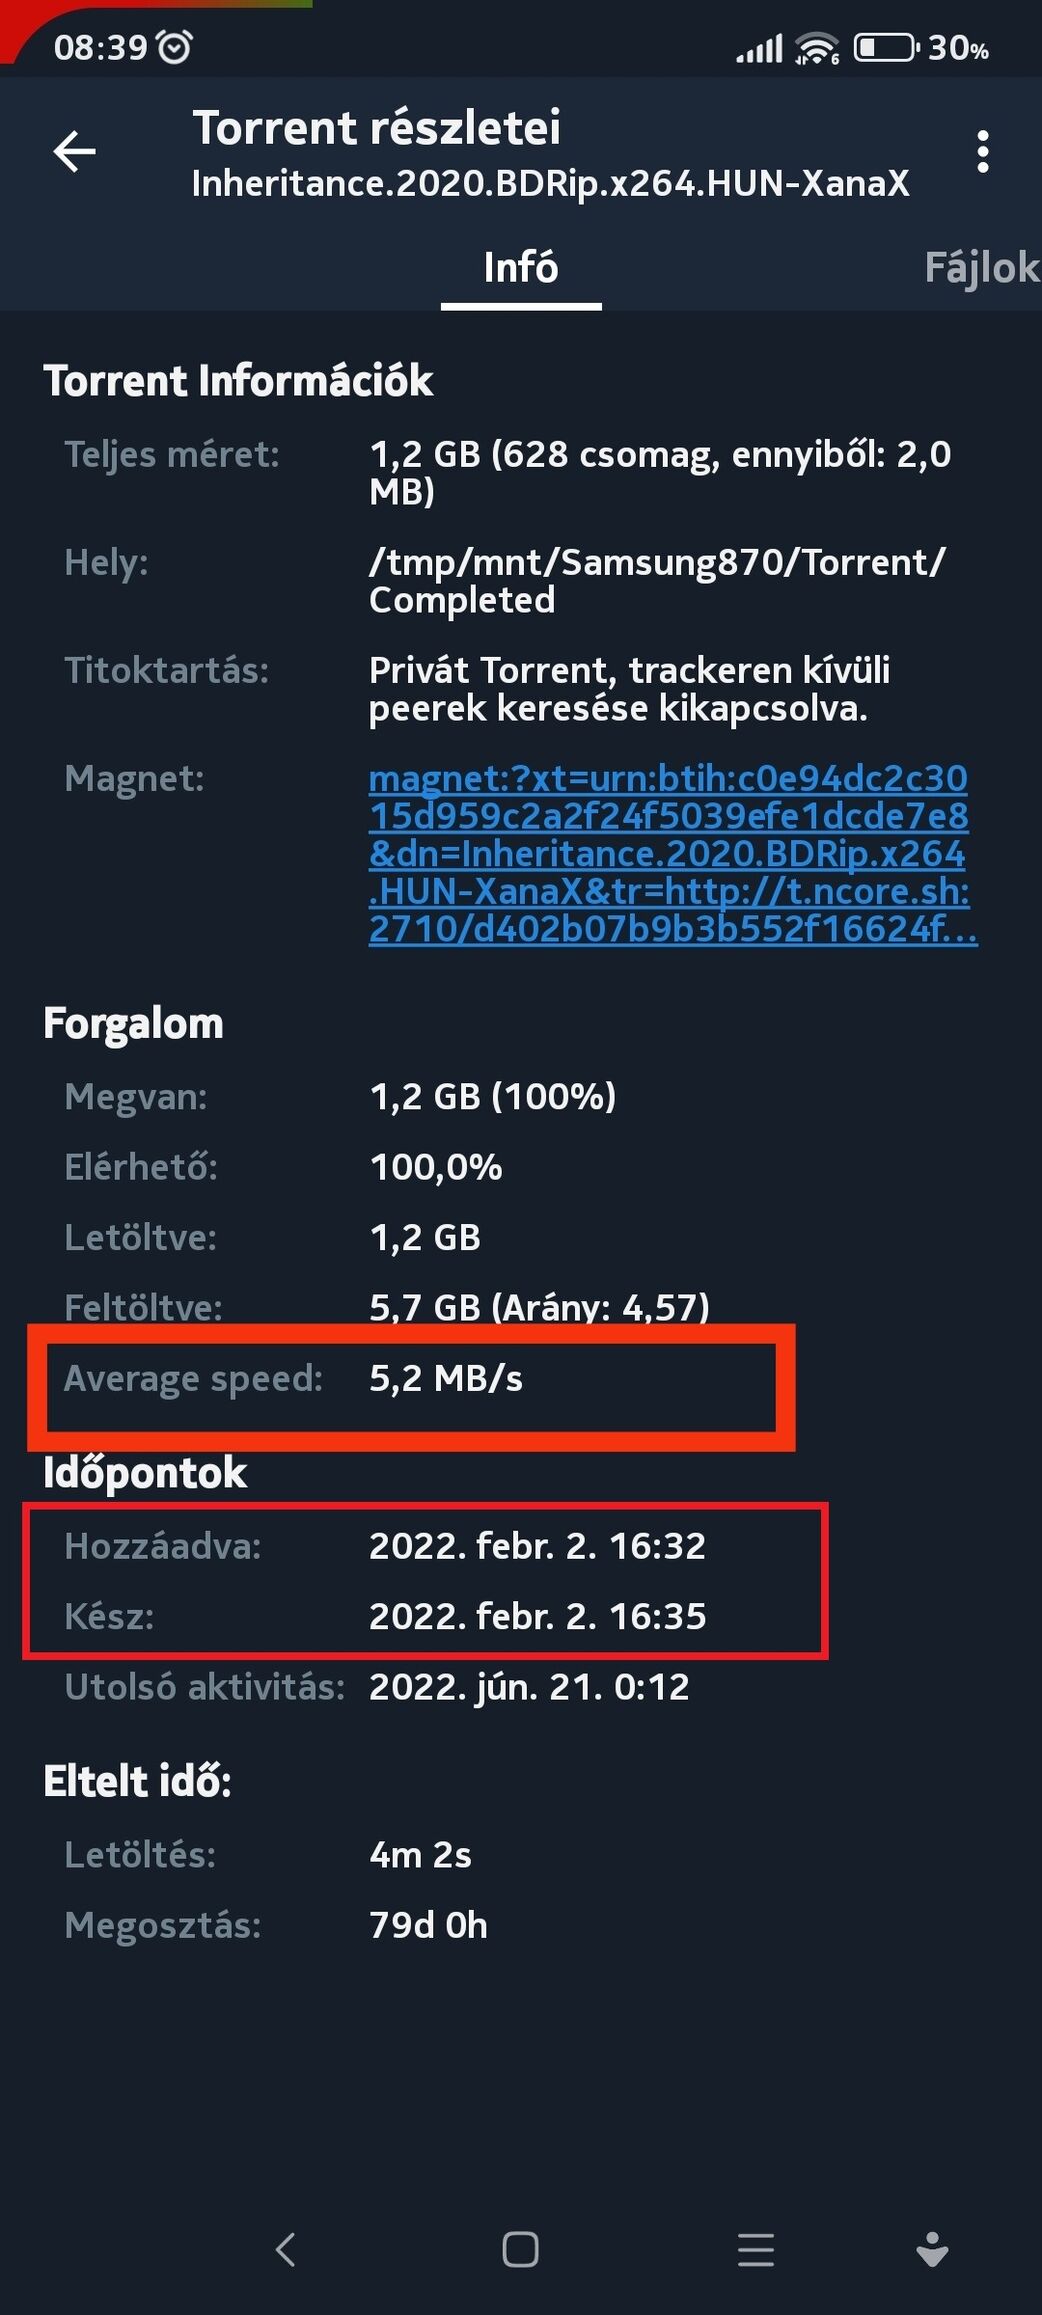Tap the Utolsó aktivitás date entry
The width and height of the screenshot is (1042, 2315).
(377, 1687)
